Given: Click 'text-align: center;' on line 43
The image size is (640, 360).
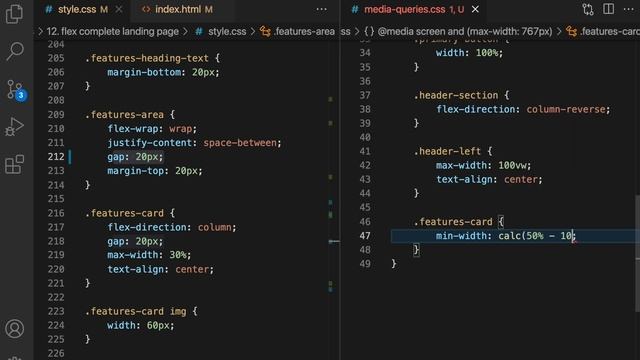Looking at the screenshot, I should [x=489, y=180].
